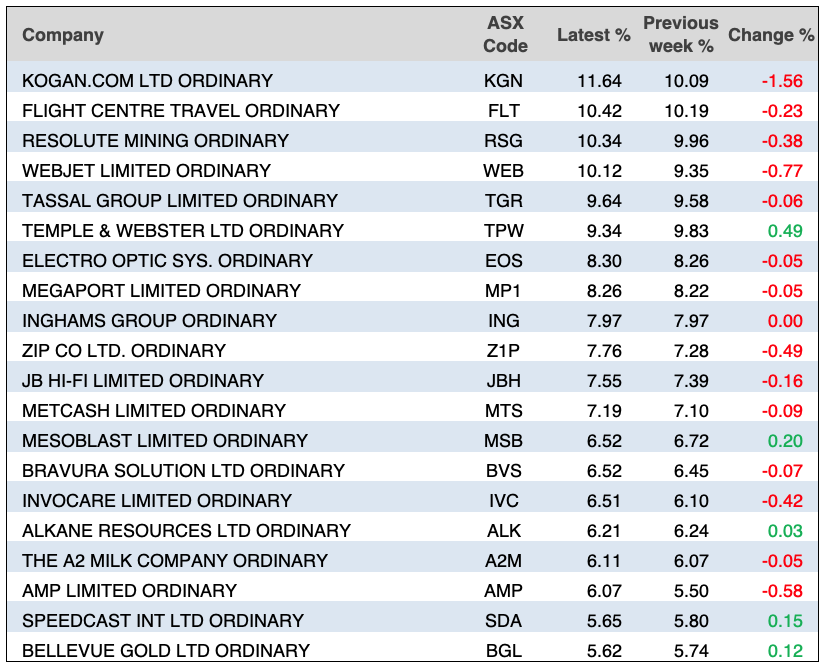Select the FLT ticker code
Image resolution: width=825 pixels, height=668 pixels.
coord(503,110)
